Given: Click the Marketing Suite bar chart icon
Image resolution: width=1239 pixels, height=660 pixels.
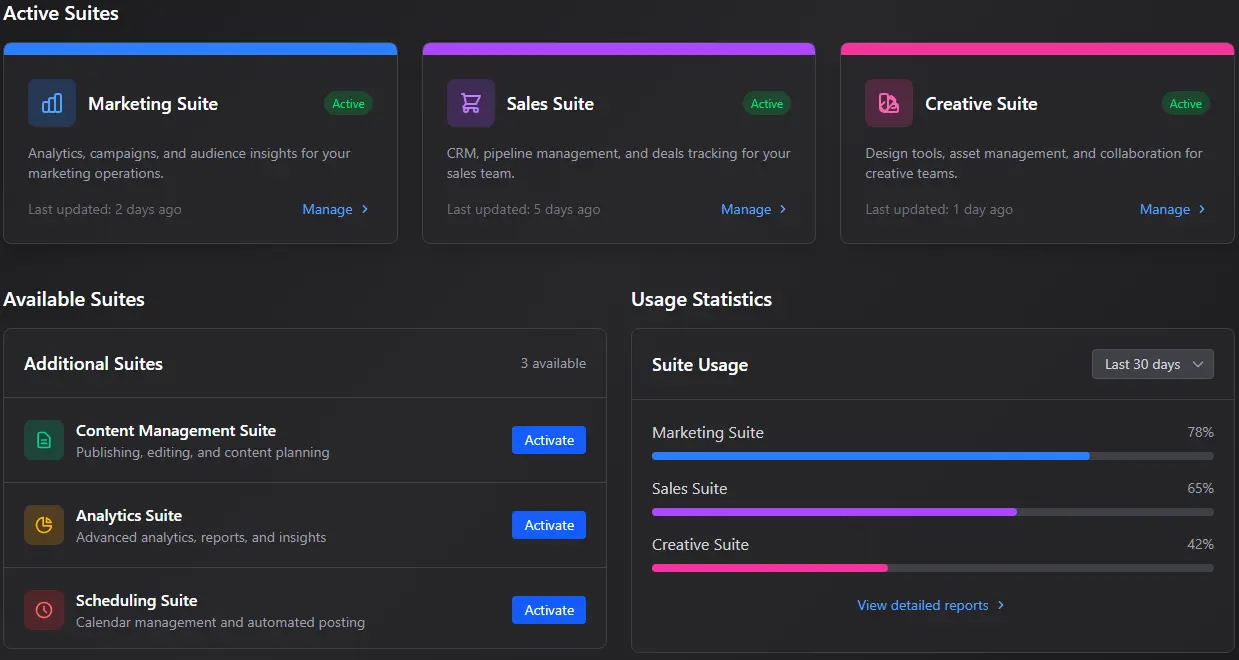Looking at the screenshot, I should tap(52, 103).
